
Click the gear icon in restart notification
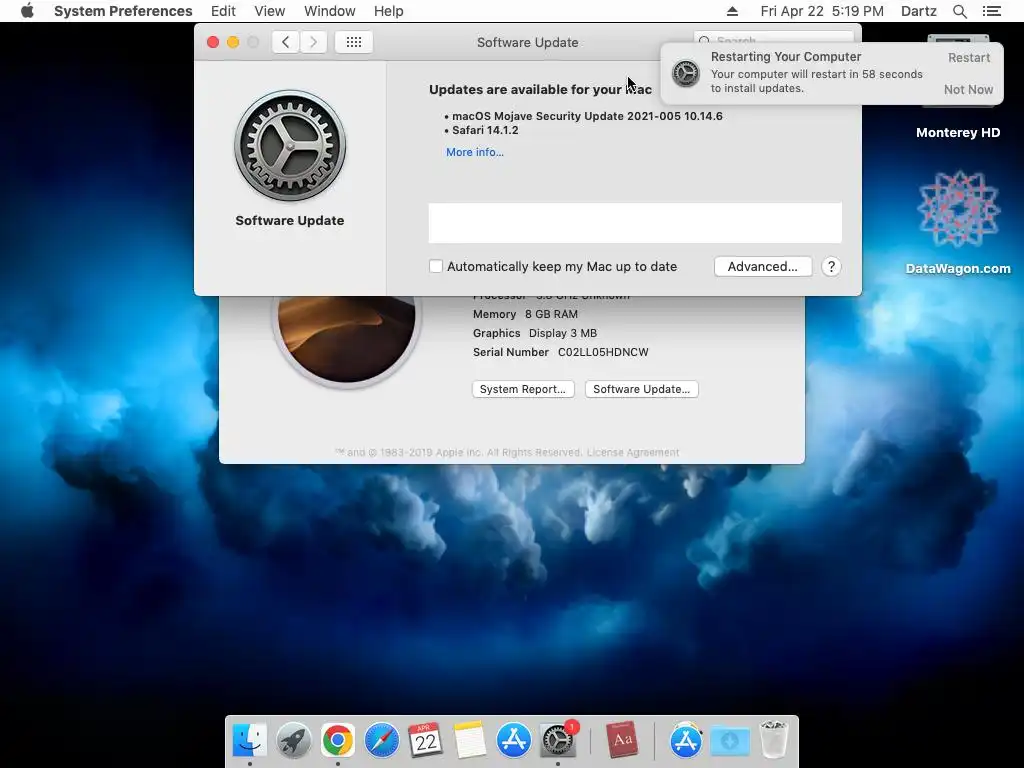(x=686, y=73)
